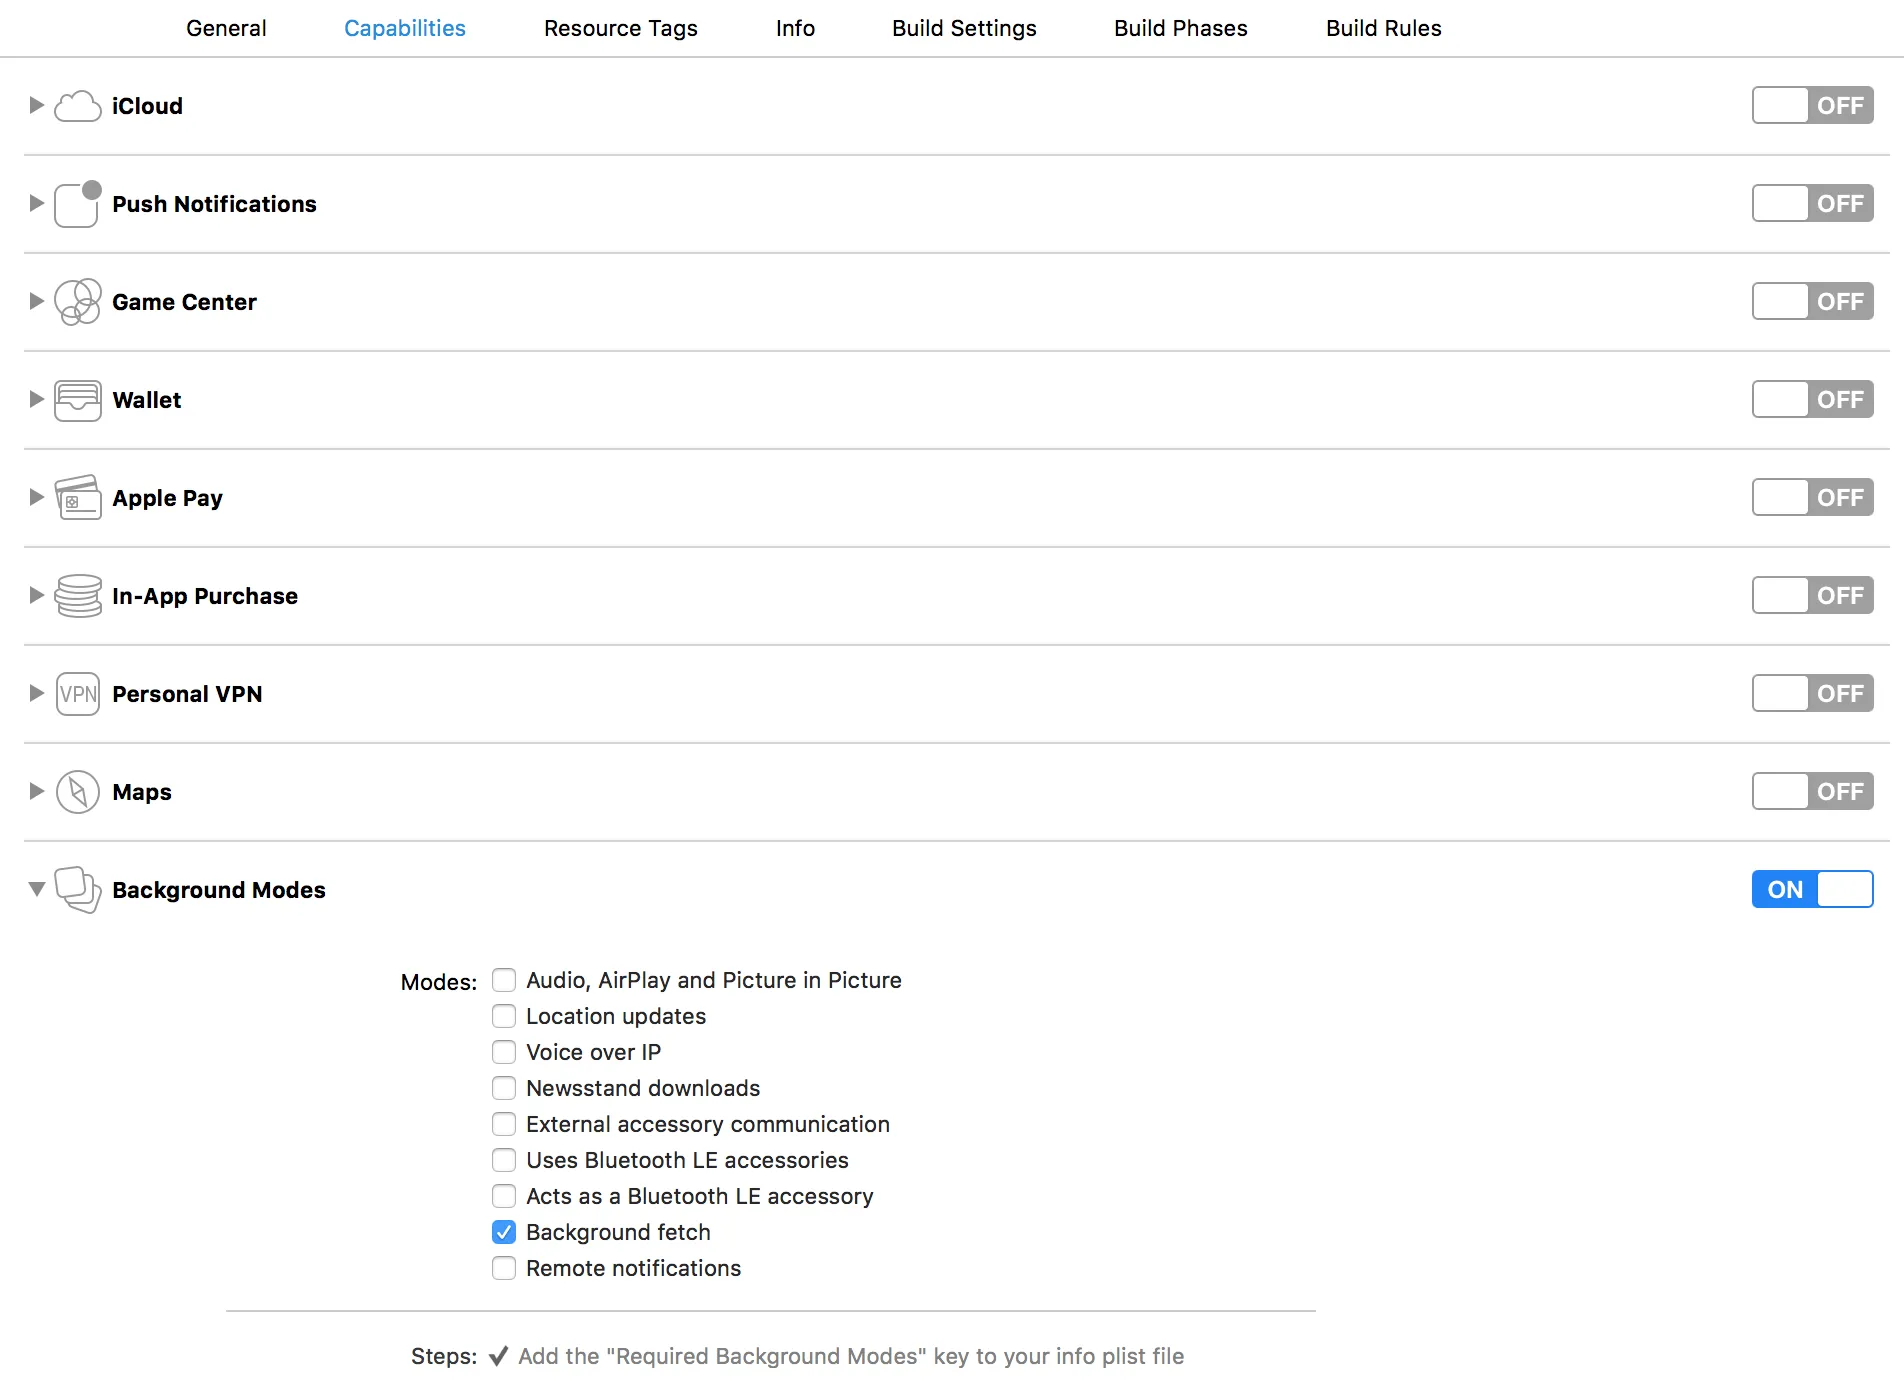
Task: Tick the Newsstand downloads checkbox
Action: tap(504, 1088)
